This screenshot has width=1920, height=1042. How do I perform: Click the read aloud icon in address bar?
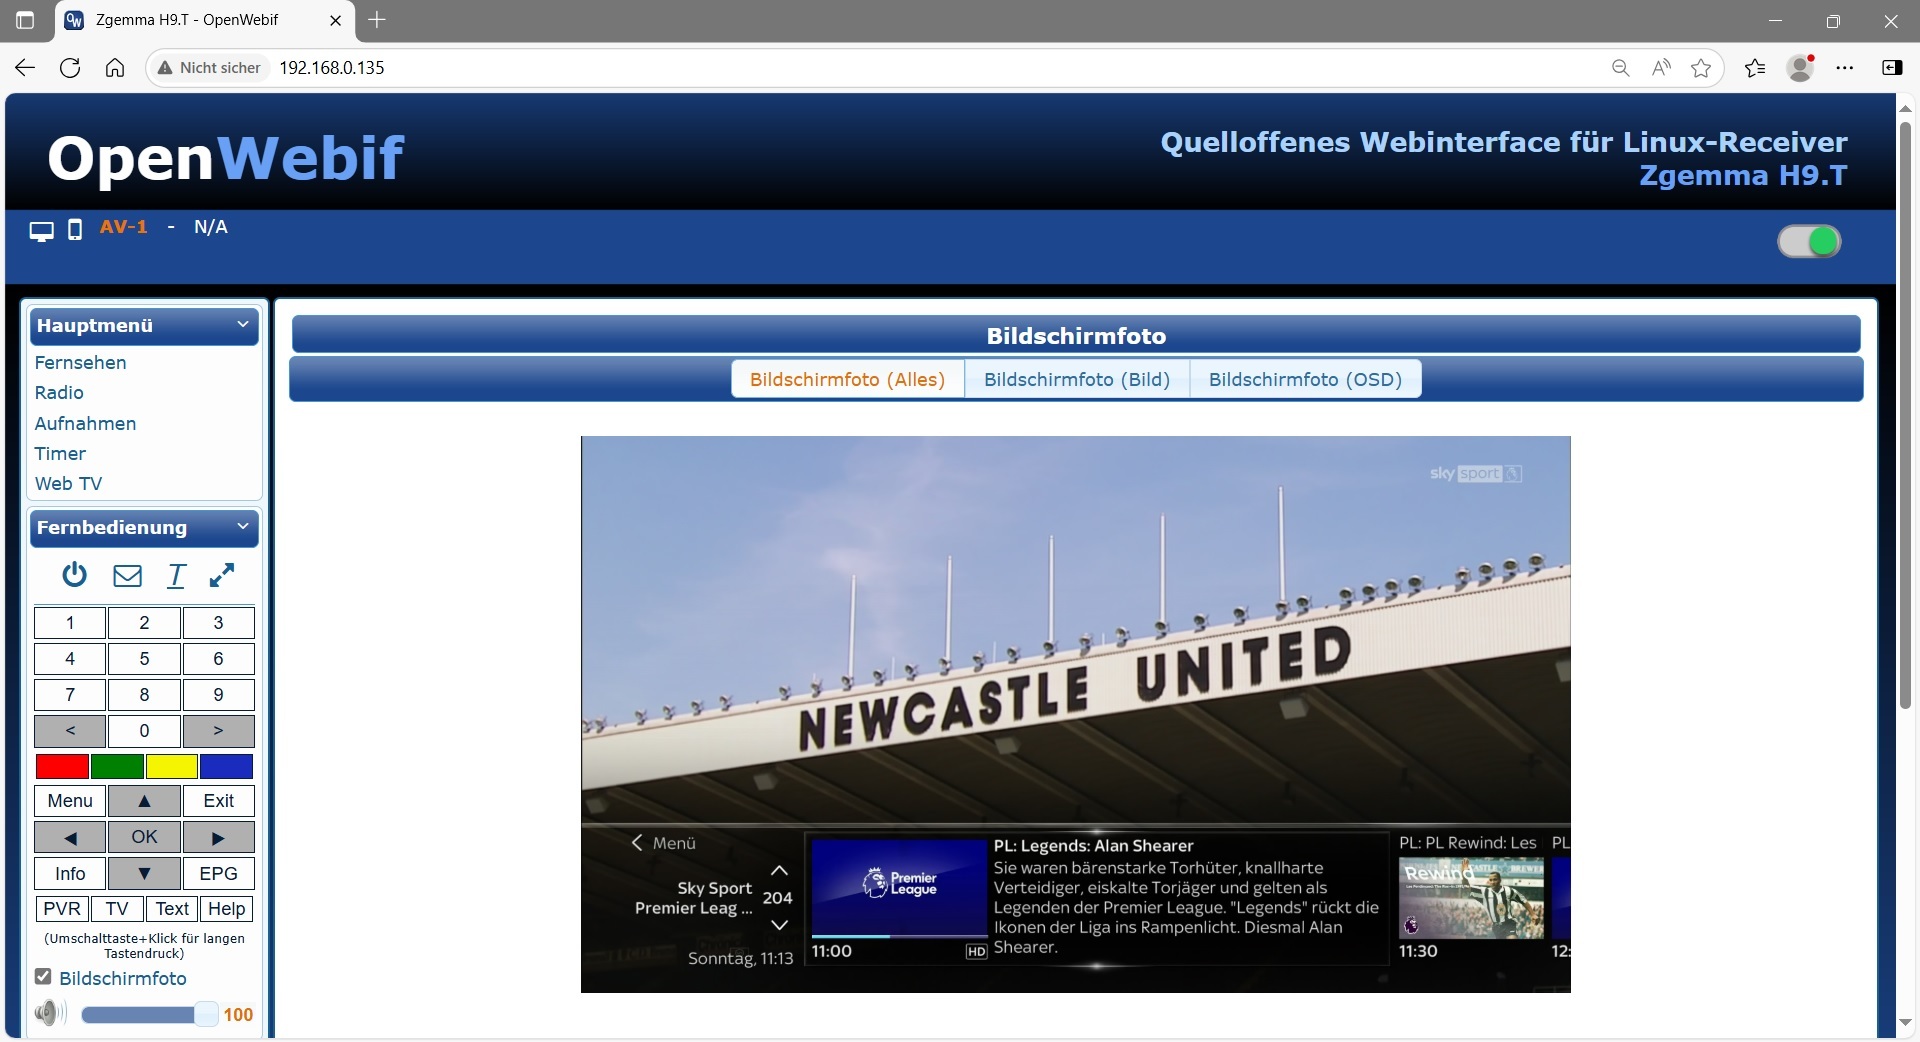1661,67
